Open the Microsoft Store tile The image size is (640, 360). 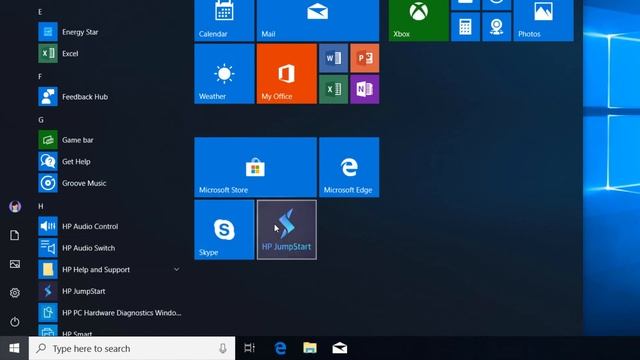click(x=256, y=167)
